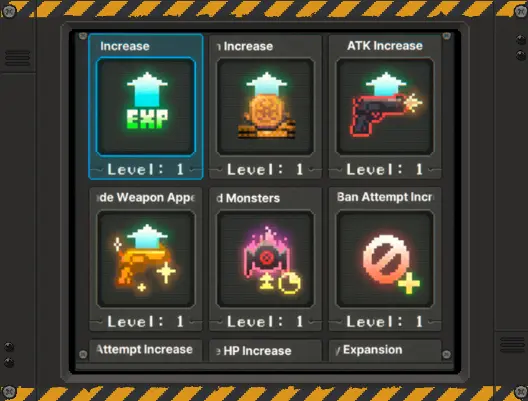528x401 pixels.
Task: Click the Monsters card title text
Action: pos(248,198)
